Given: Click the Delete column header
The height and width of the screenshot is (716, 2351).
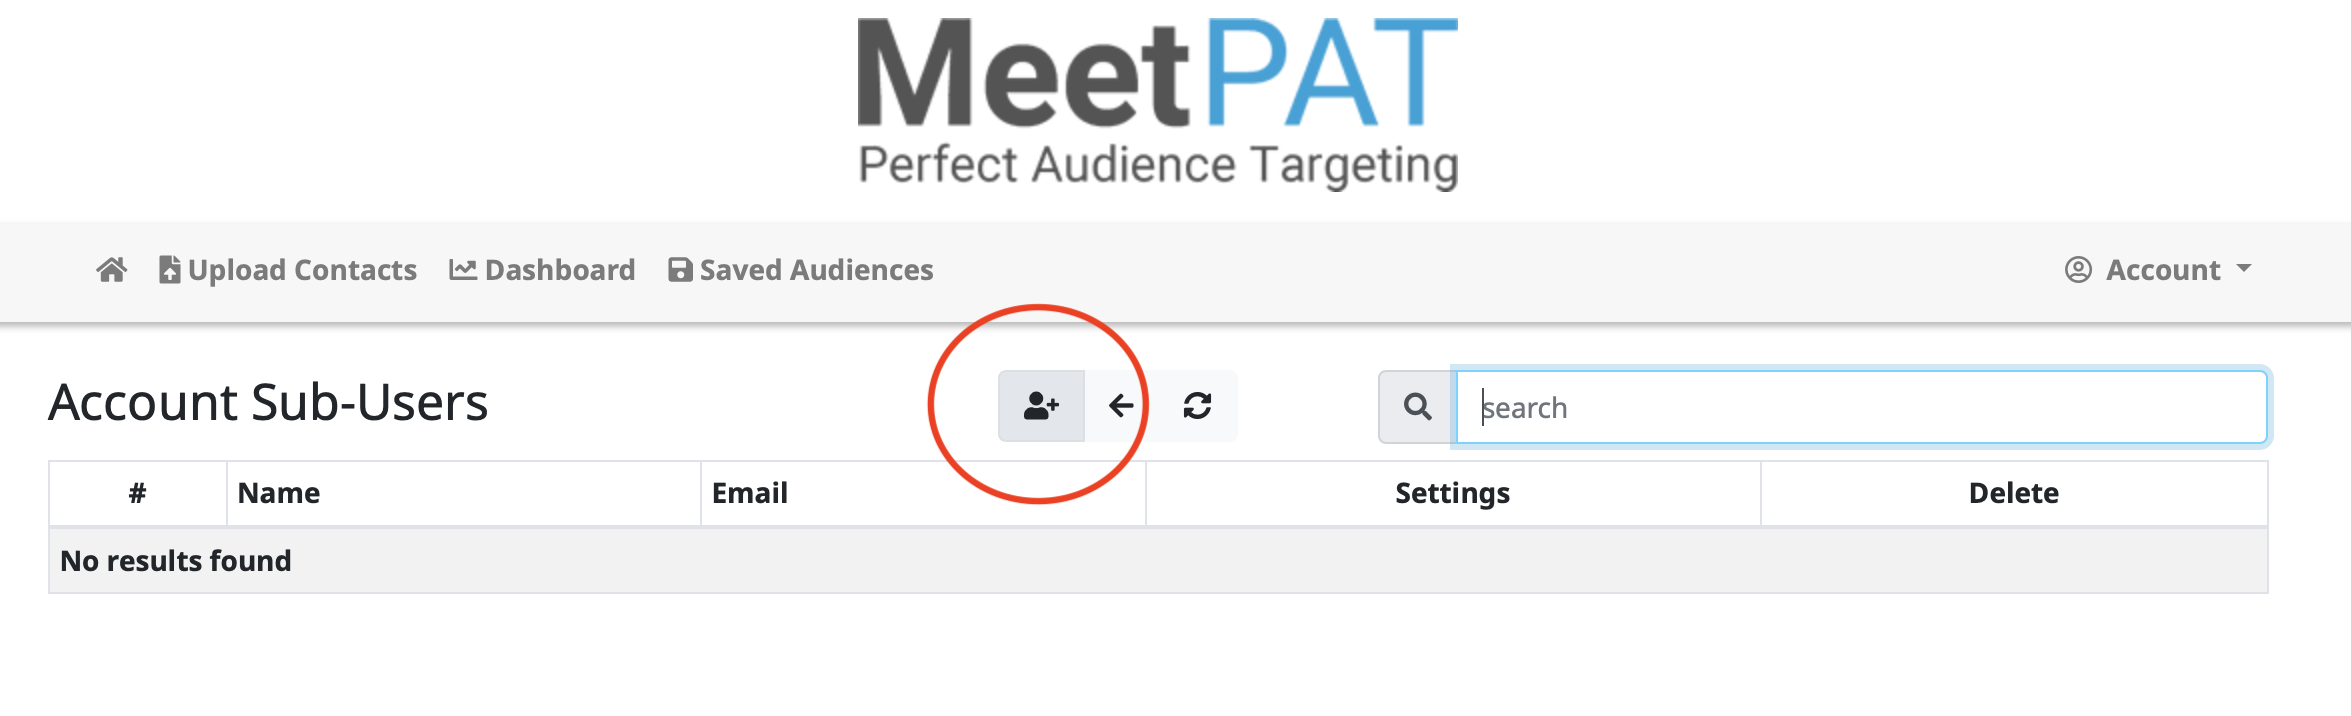Looking at the screenshot, I should (2013, 493).
